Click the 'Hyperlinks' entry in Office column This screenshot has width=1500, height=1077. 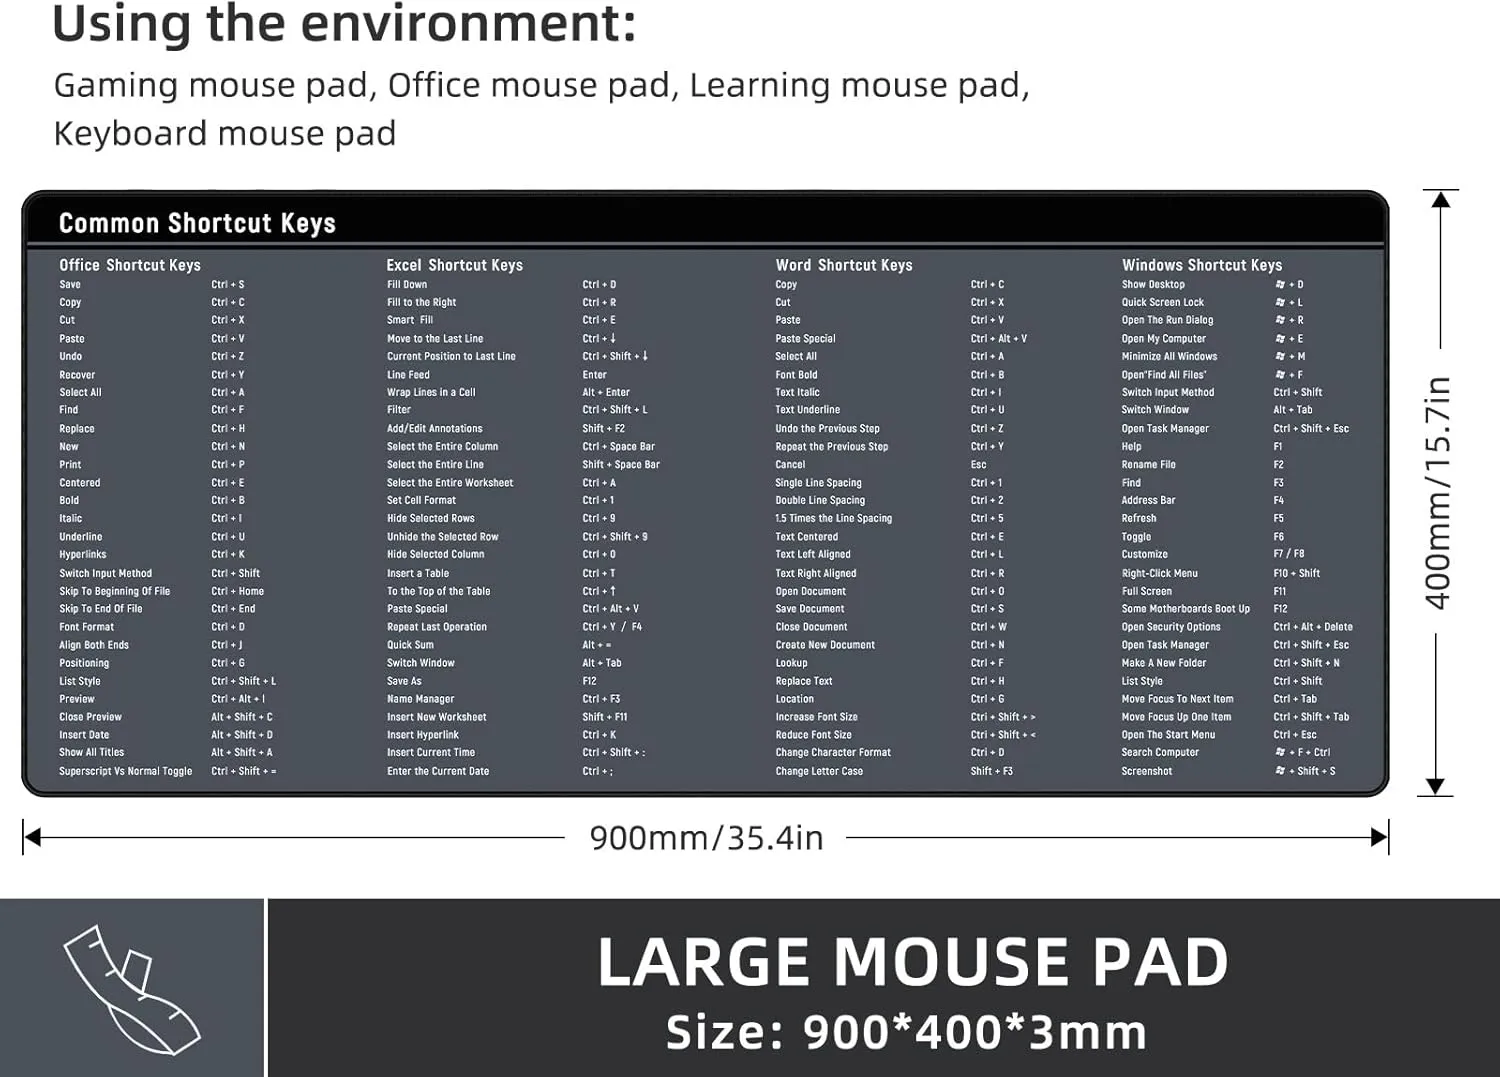point(82,555)
